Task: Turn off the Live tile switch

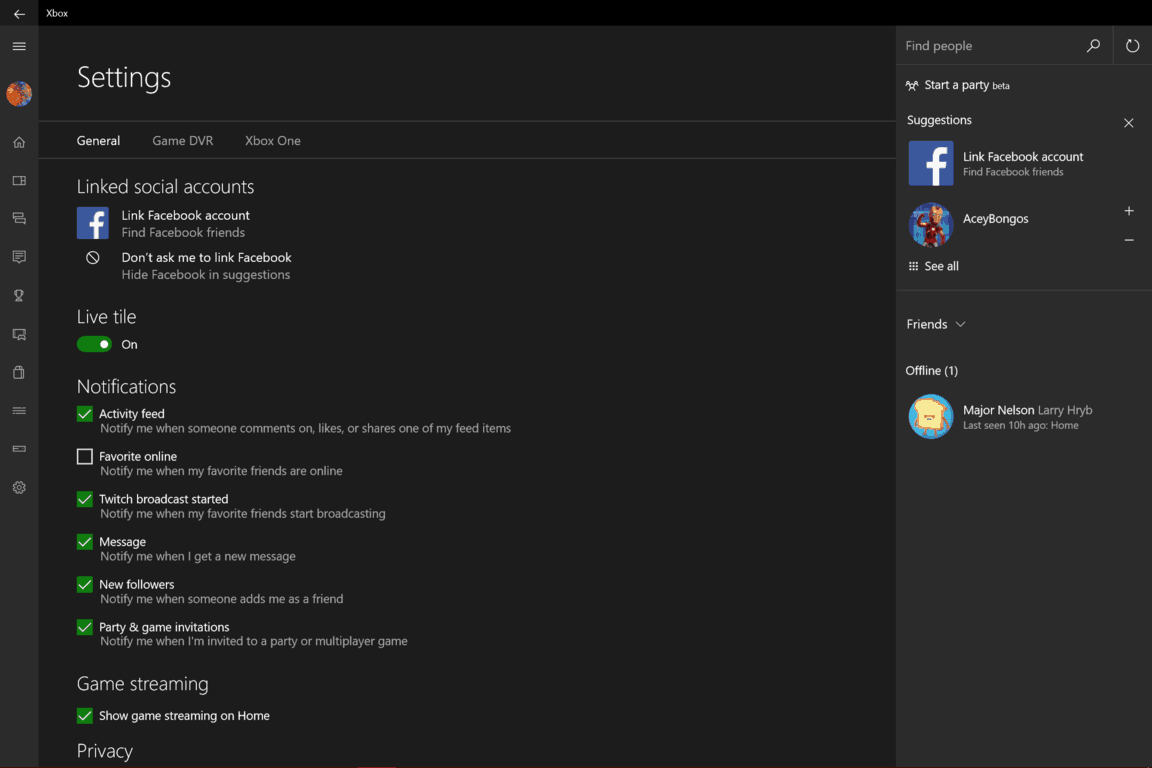Action: click(x=94, y=344)
